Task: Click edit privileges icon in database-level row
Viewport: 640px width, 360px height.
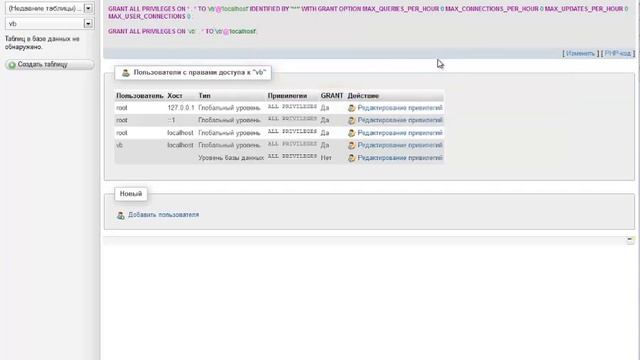Action: pyautogui.click(x=351, y=158)
